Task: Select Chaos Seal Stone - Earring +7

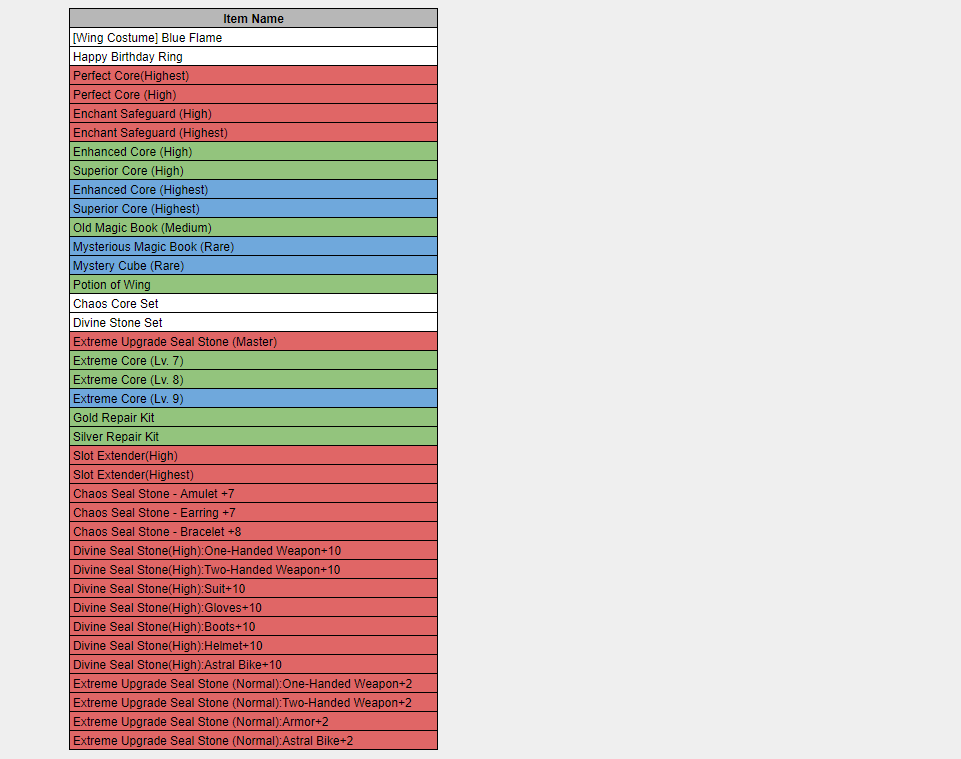Action: (x=253, y=513)
